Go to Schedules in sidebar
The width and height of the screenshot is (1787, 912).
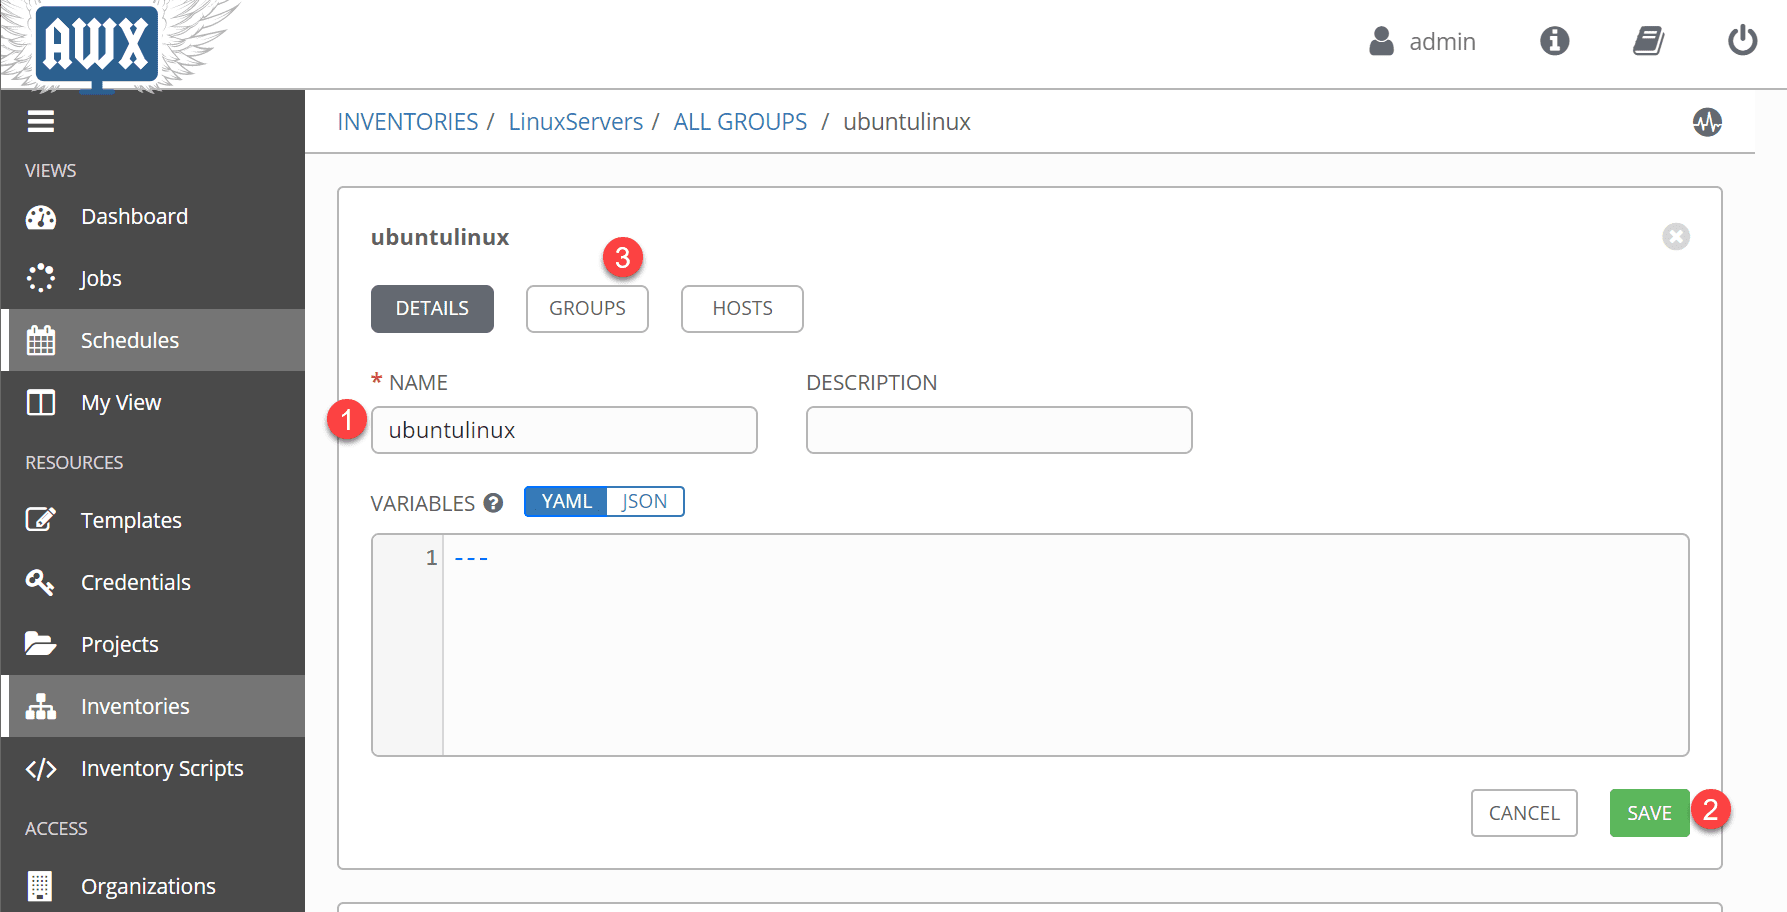(x=153, y=340)
